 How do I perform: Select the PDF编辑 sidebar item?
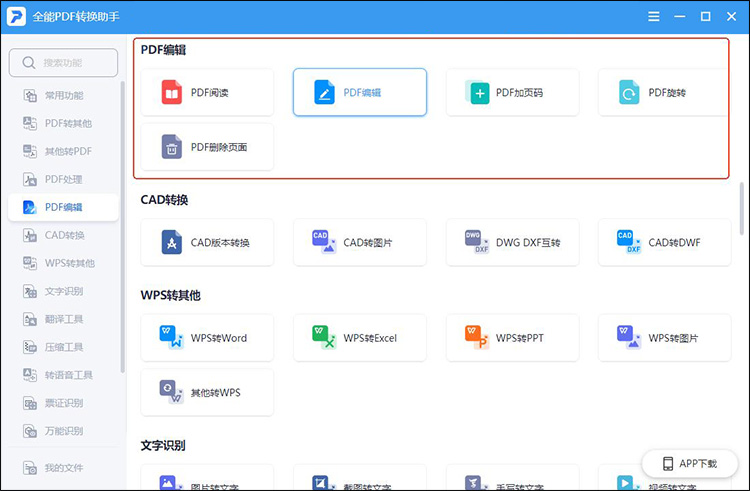[x=63, y=207]
